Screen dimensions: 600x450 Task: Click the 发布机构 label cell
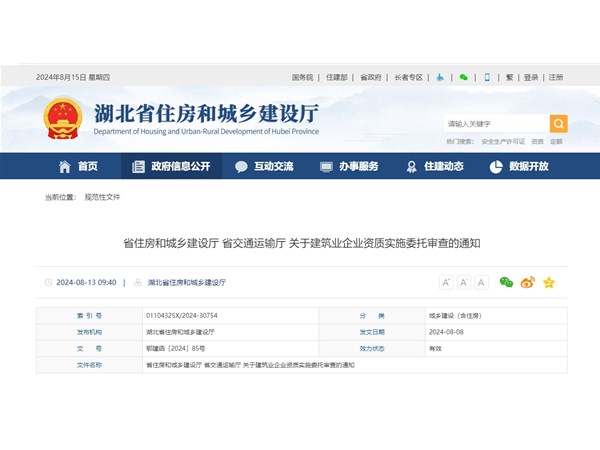point(89,332)
